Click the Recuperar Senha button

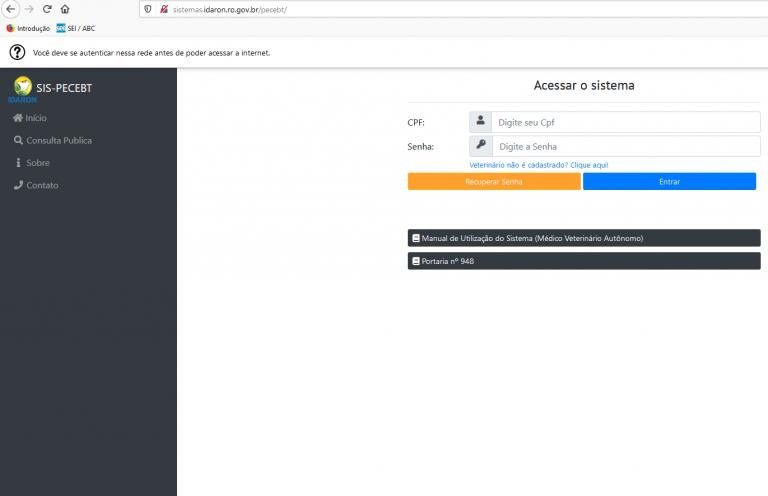tap(494, 181)
